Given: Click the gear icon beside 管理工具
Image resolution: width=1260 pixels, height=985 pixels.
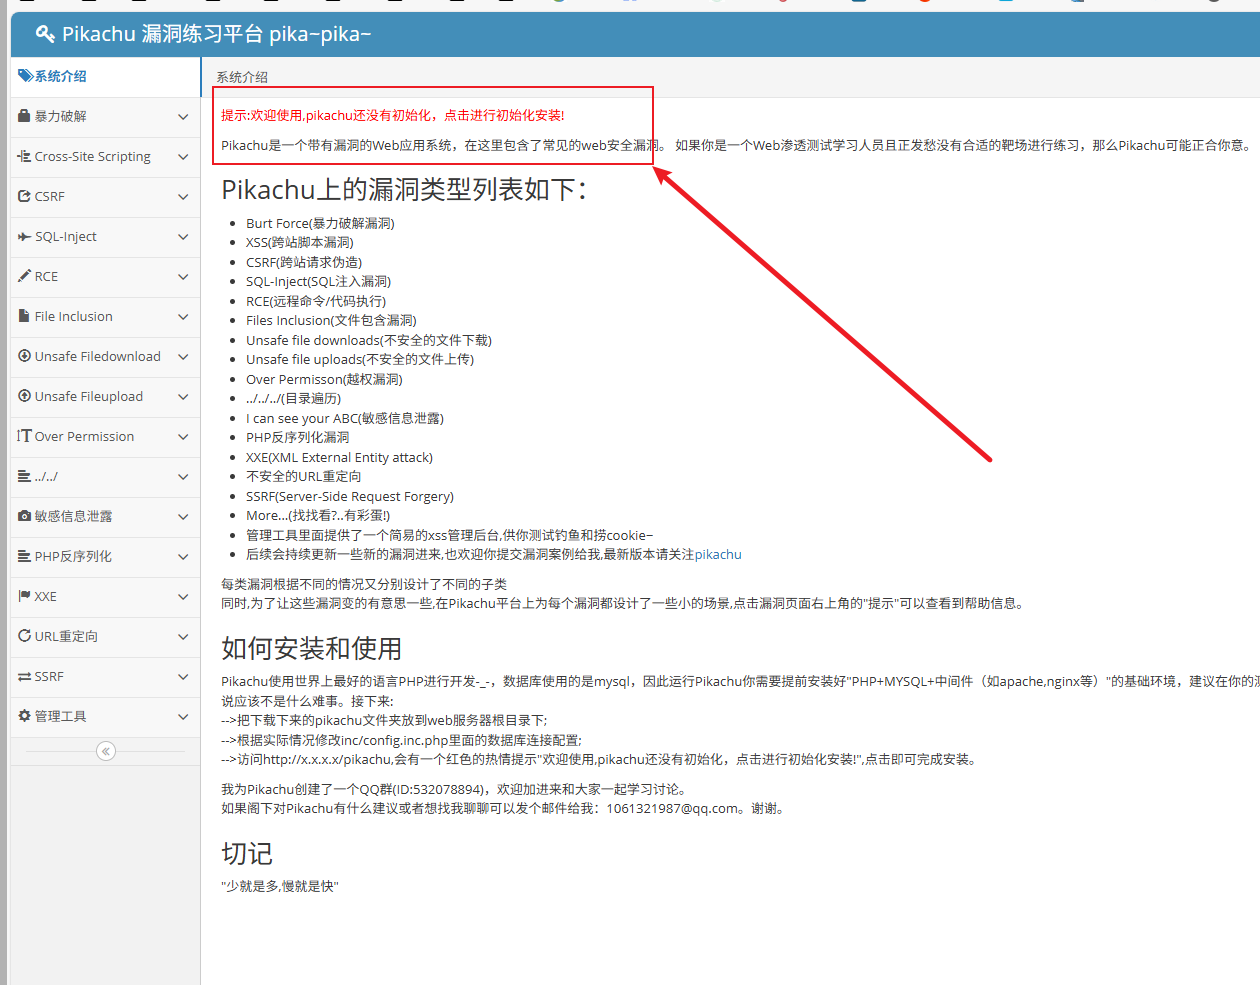Looking at the screenshot, I should [x=25, y=716].
